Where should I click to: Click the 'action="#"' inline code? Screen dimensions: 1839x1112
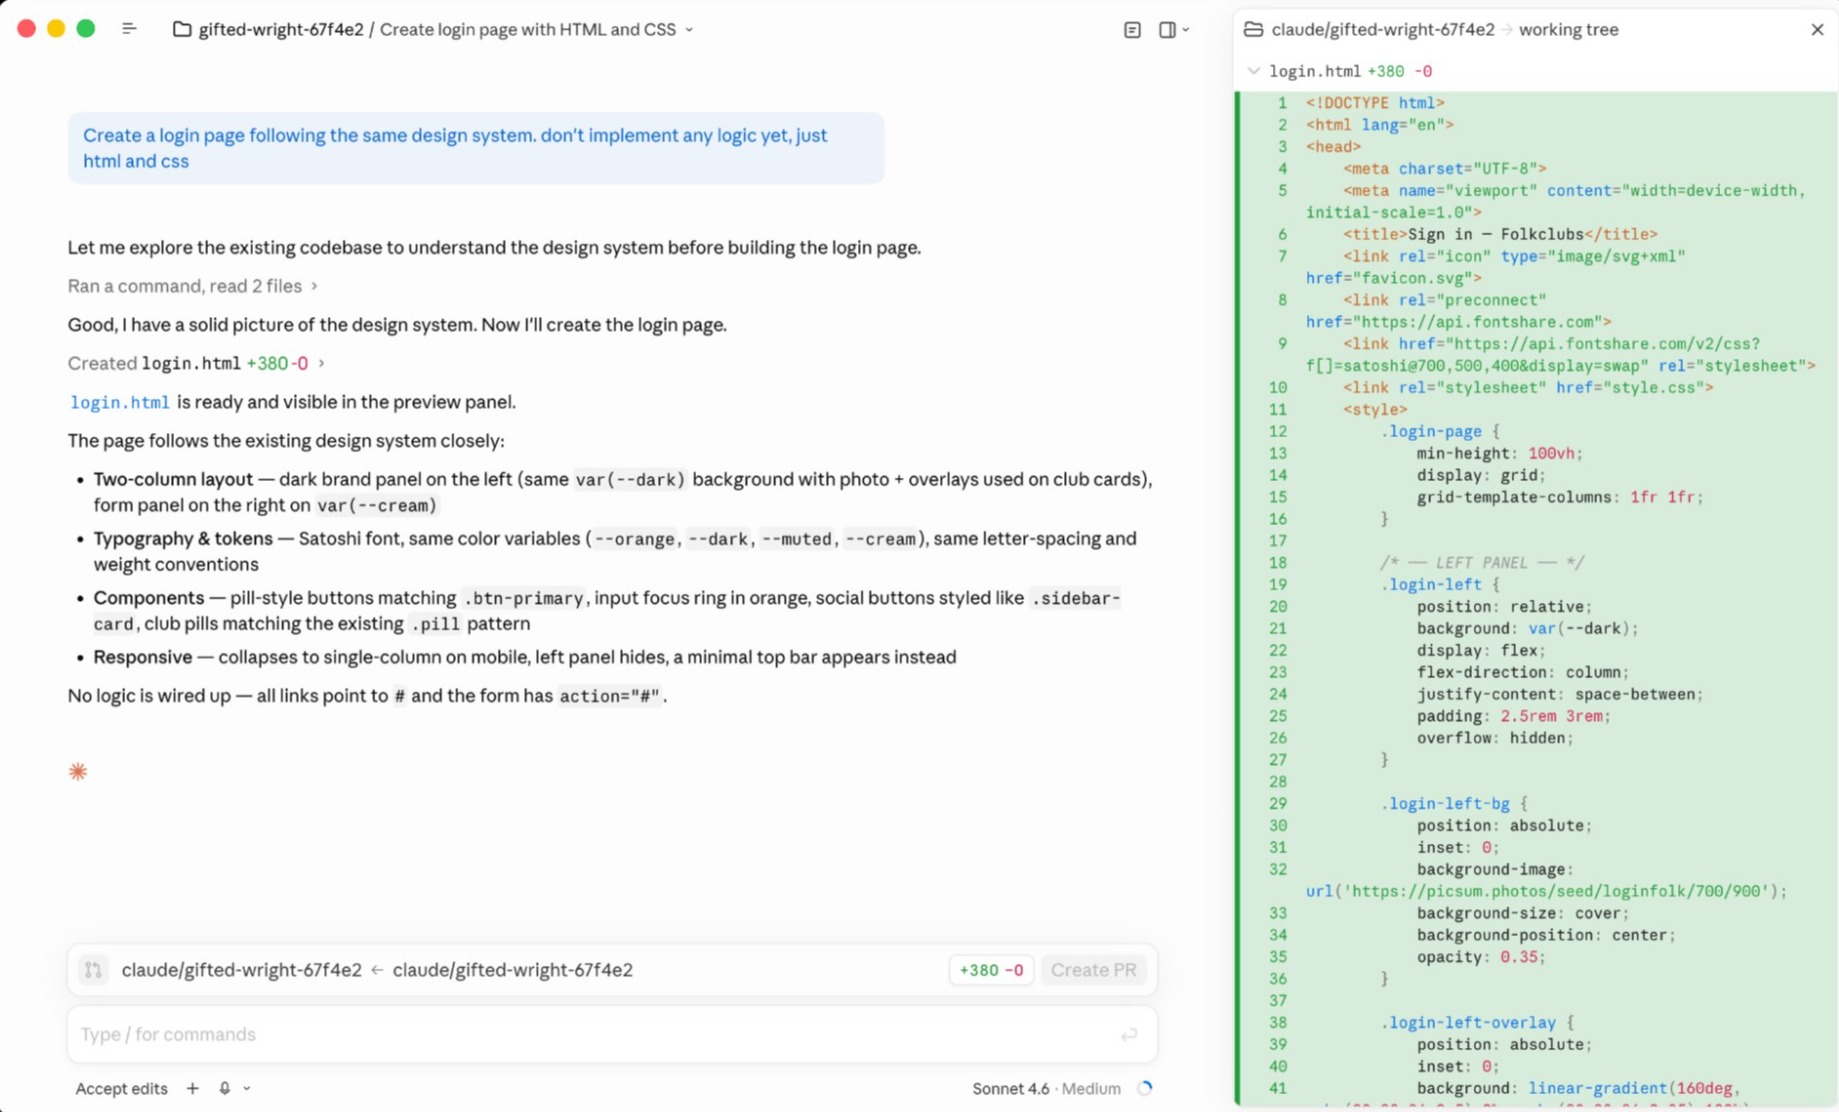609,696
